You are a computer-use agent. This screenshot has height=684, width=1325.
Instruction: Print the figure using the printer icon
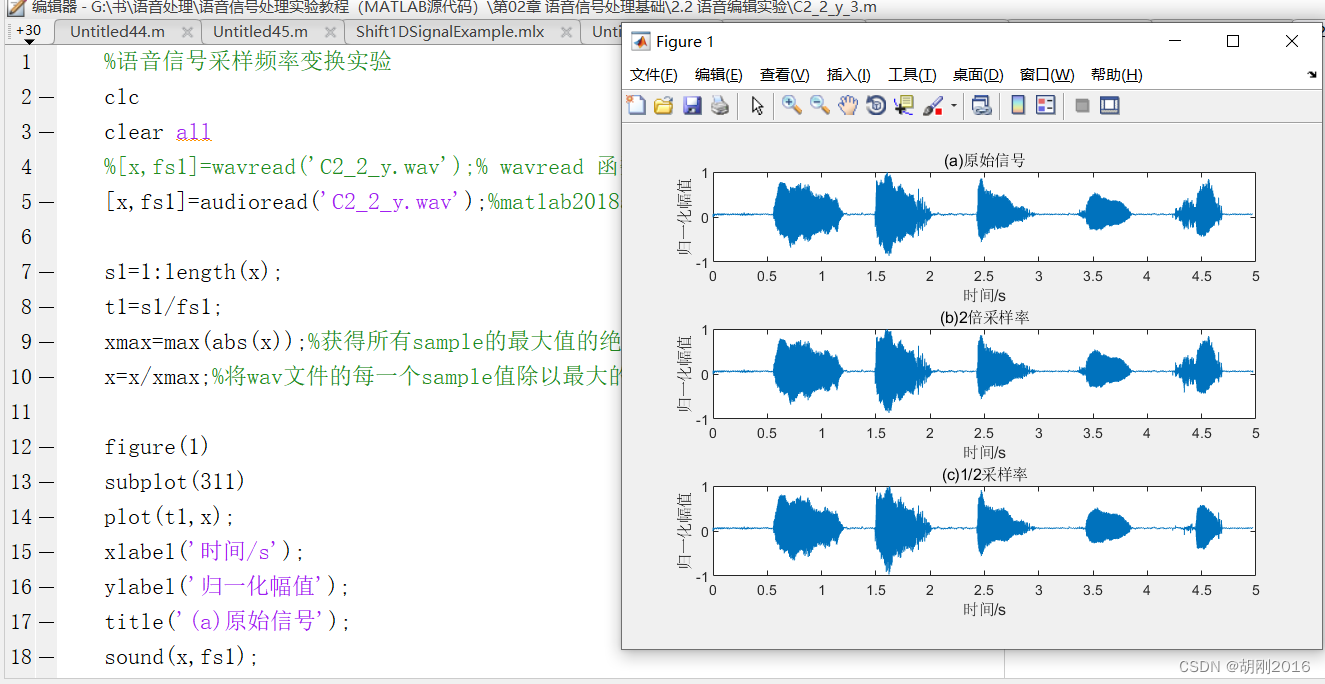coord(719,105)
